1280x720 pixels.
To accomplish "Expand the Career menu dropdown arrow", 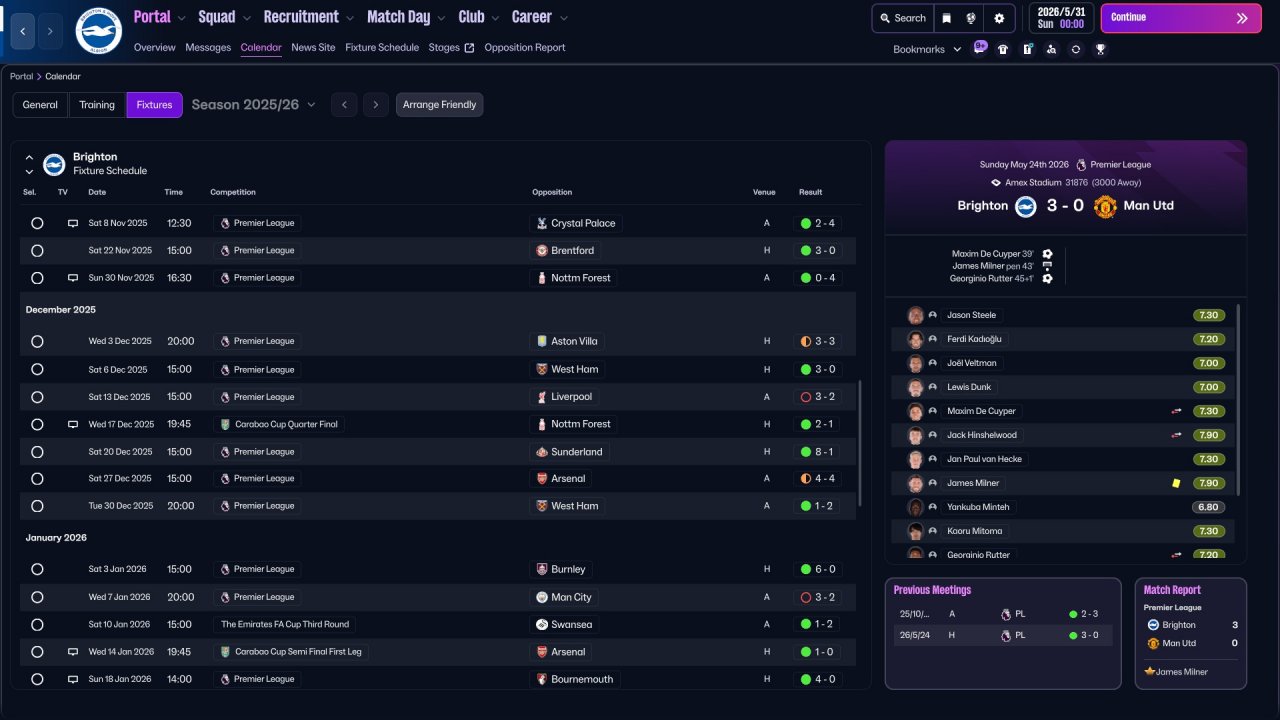I will pos(563,18).
